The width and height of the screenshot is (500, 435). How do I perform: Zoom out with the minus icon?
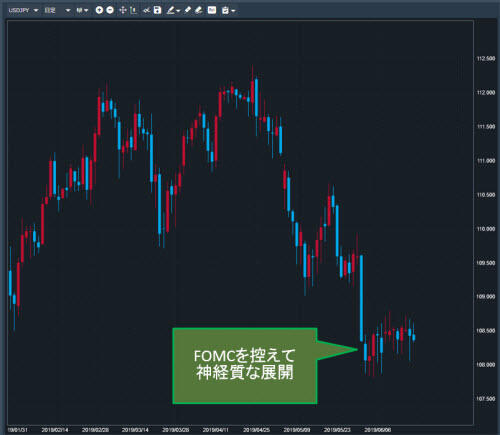110,10
